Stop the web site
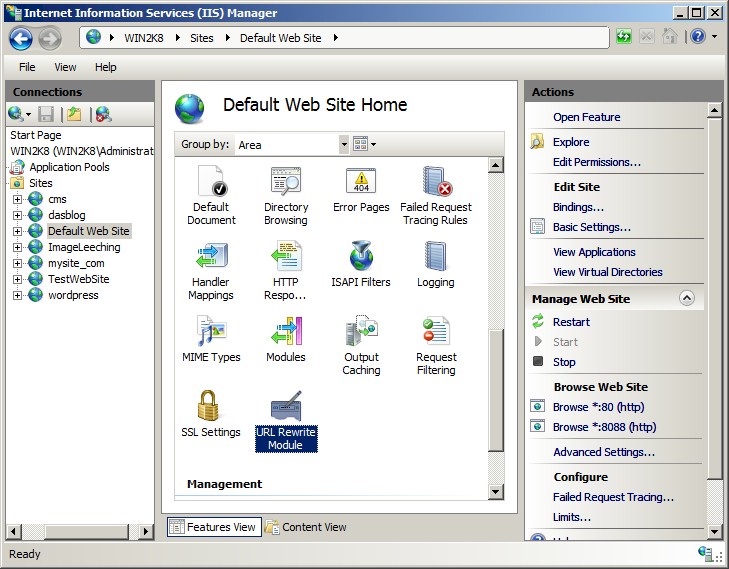The image size is (729, 569). [564, 362]
